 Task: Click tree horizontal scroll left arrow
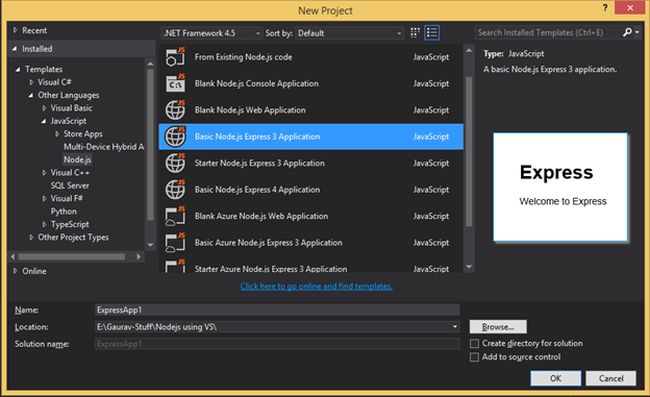13,257
